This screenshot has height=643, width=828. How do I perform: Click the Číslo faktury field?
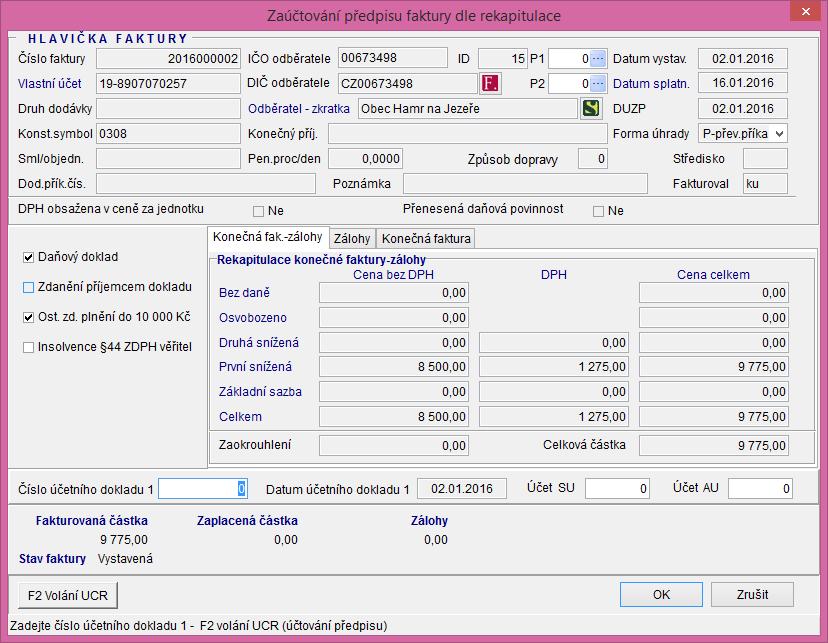tap(168, 59)
